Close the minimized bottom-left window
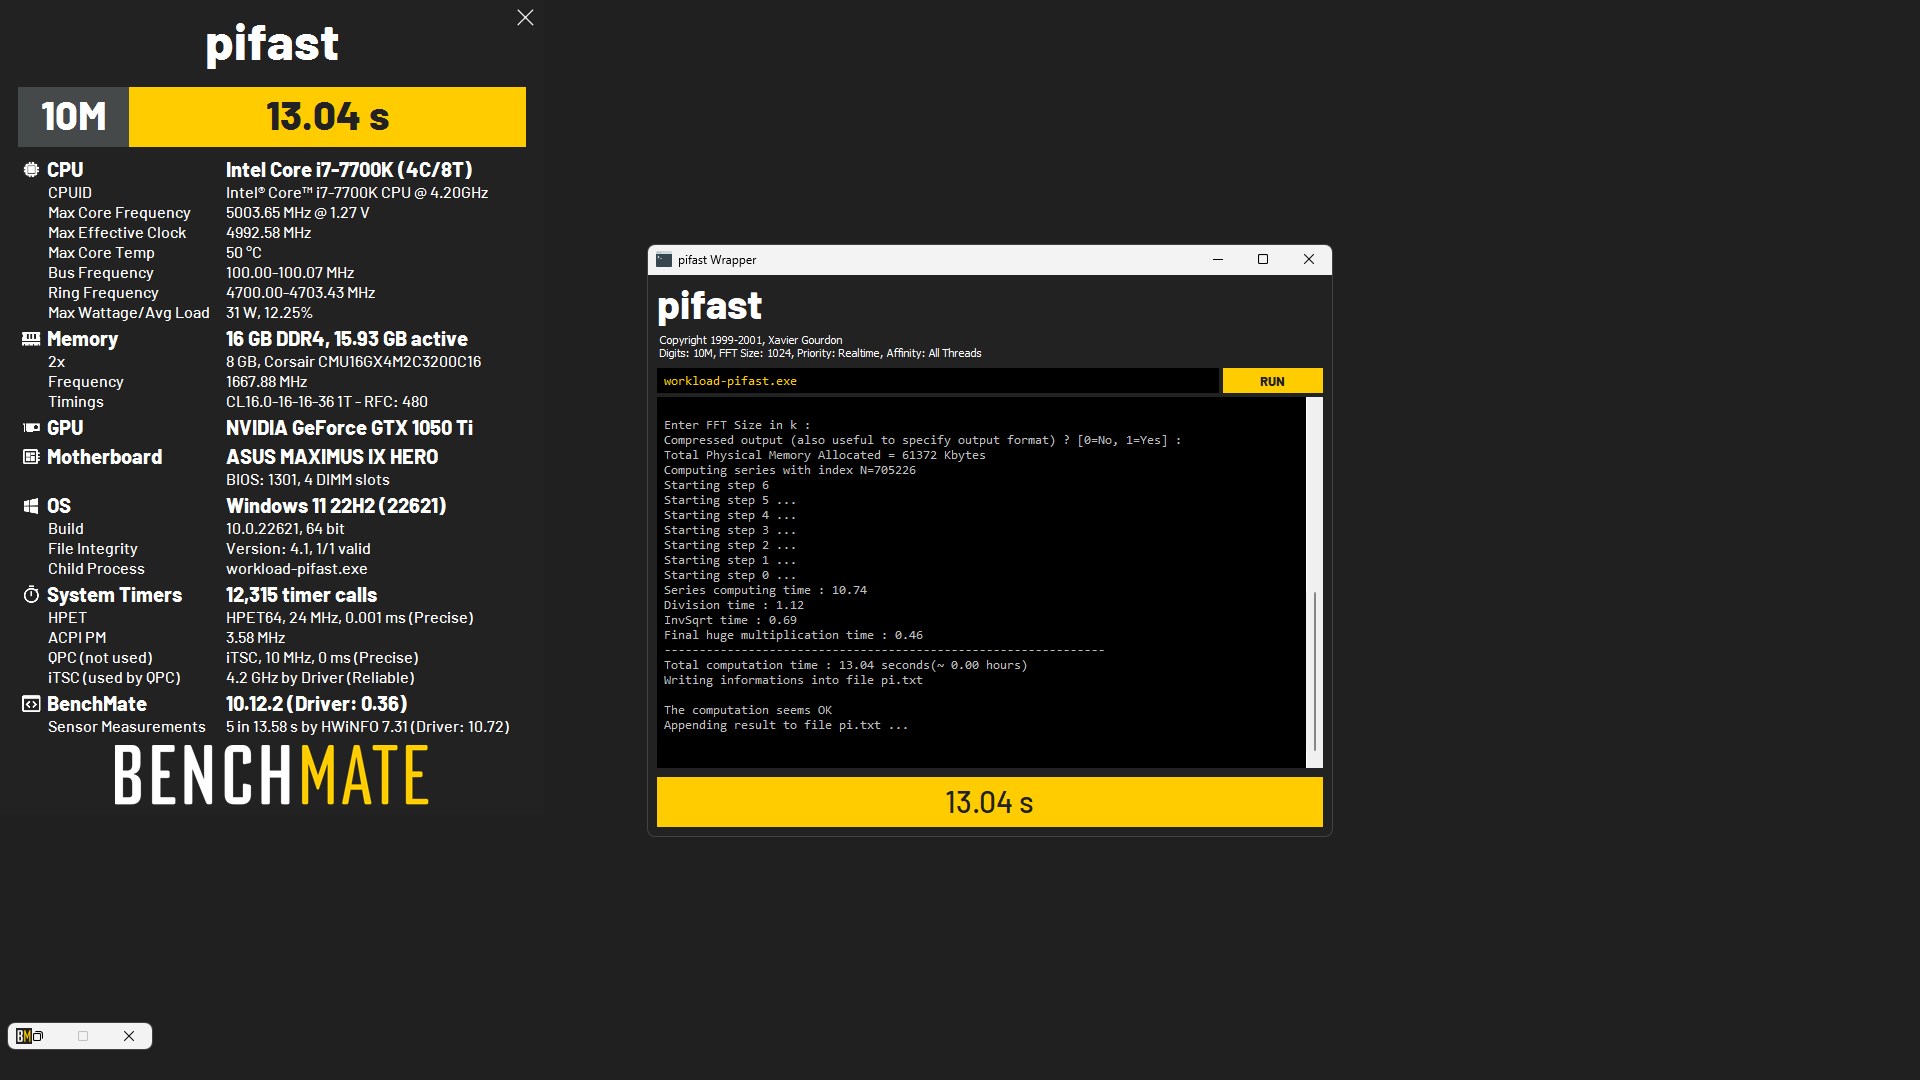The image size is (1920, 1080). (x=129, y=1036)
